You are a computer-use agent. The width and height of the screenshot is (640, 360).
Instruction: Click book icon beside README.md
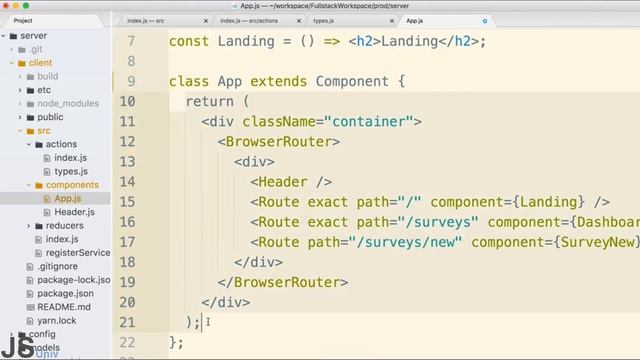pos(30,307)
